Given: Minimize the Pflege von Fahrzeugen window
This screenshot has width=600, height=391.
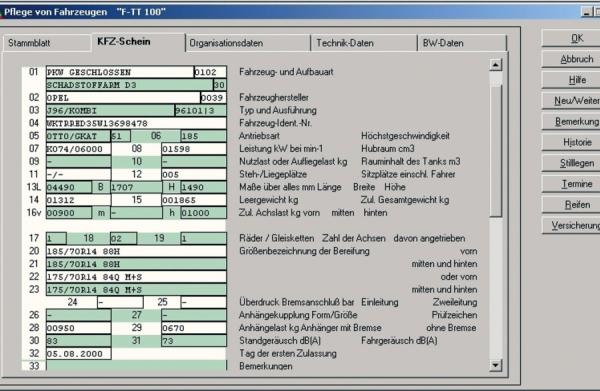Looking at the screenshot, I should [x=587, y=12].
